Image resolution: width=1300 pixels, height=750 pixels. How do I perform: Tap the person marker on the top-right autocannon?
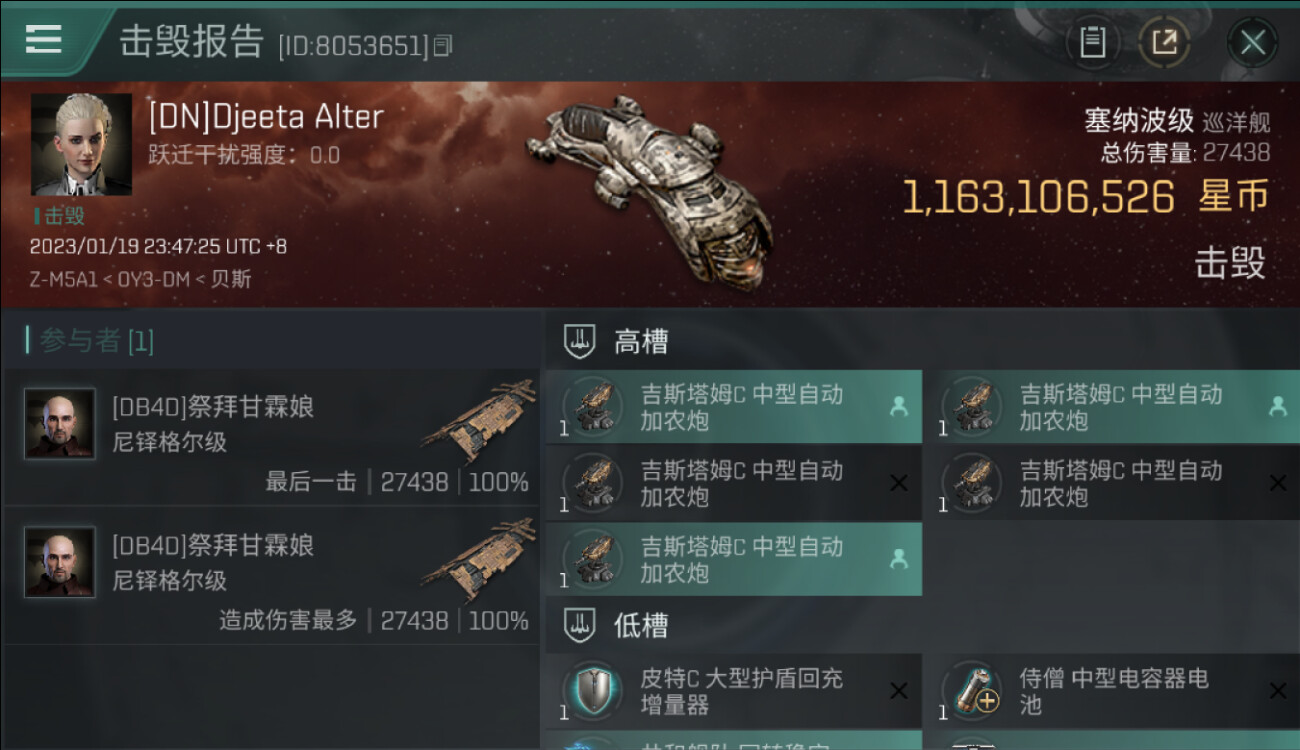pyautogui.click(x=1277, y=406)
